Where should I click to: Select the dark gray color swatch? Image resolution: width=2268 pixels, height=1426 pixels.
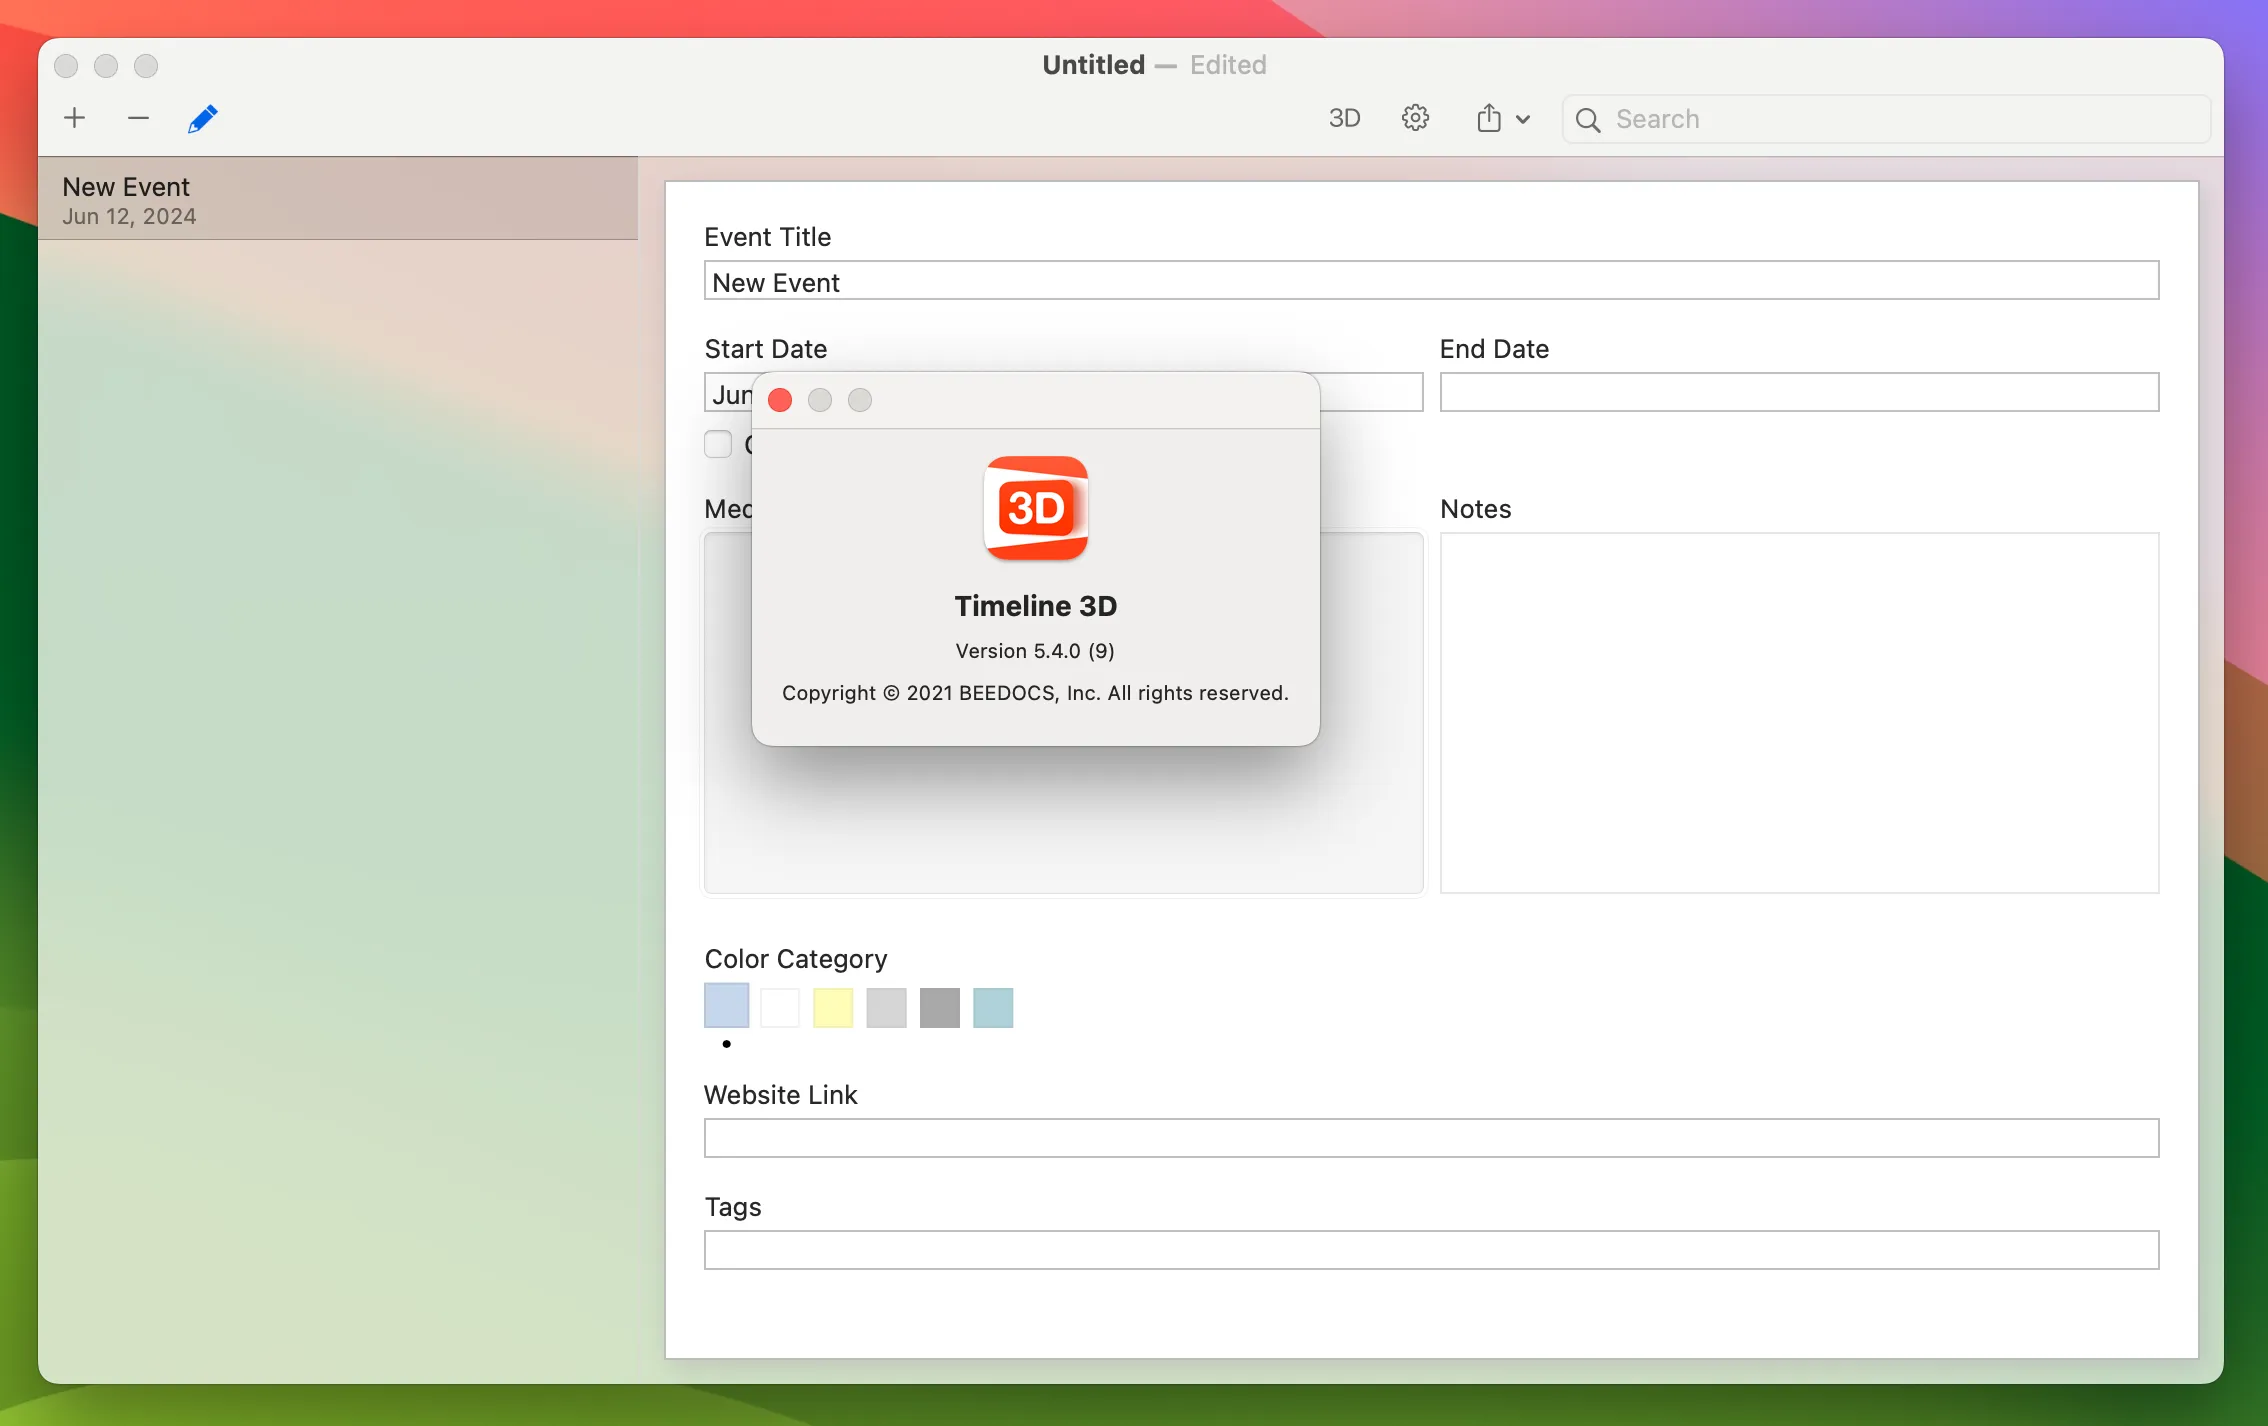(x=940, y=1008)
